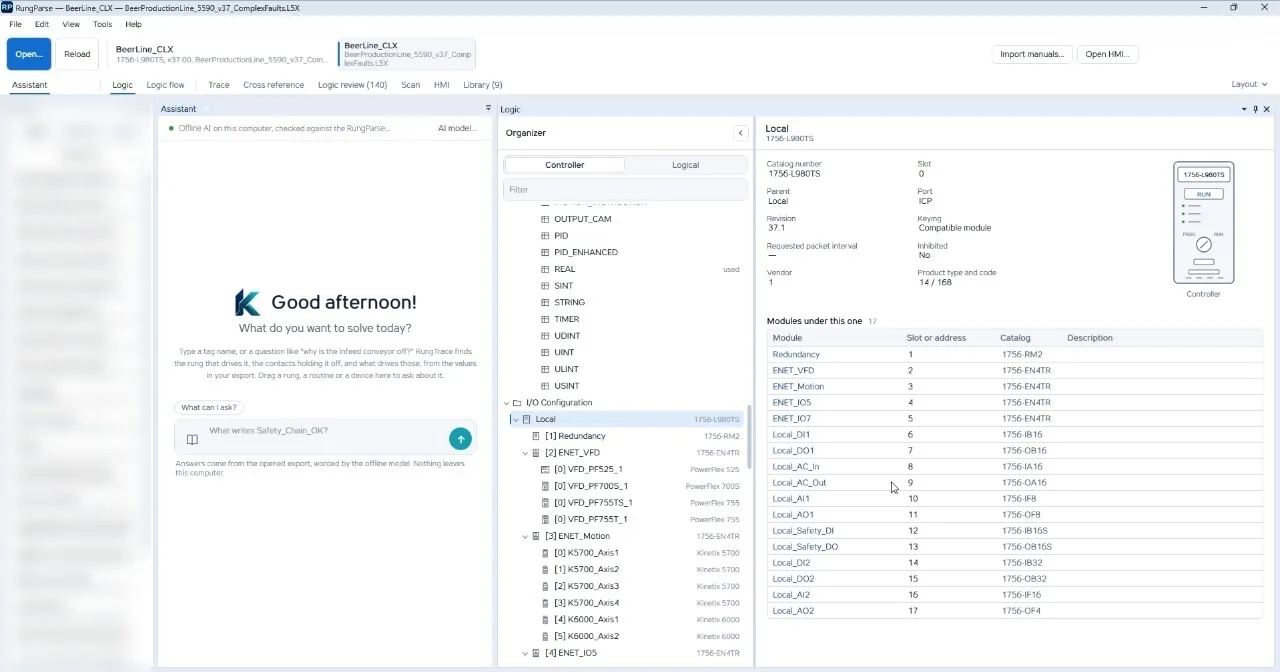Viewport: 1280px width, 672px height.
Task: Open the Tools menu
Action: tap(102, 24)
